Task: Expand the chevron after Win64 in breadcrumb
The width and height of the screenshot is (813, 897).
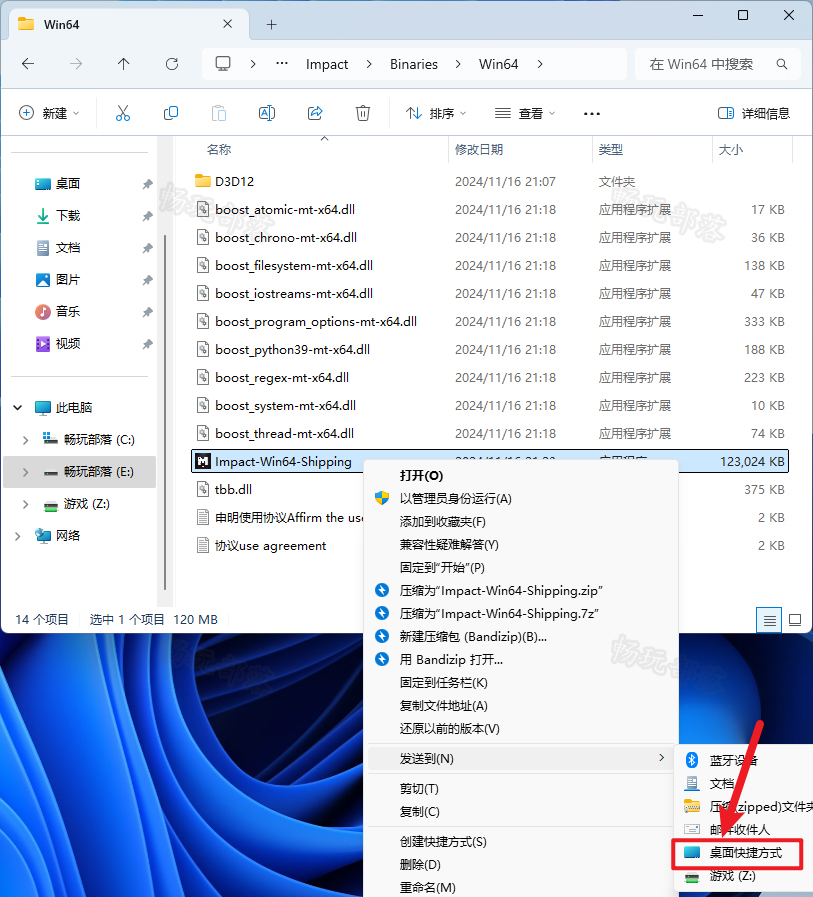Action: (540, 64)
